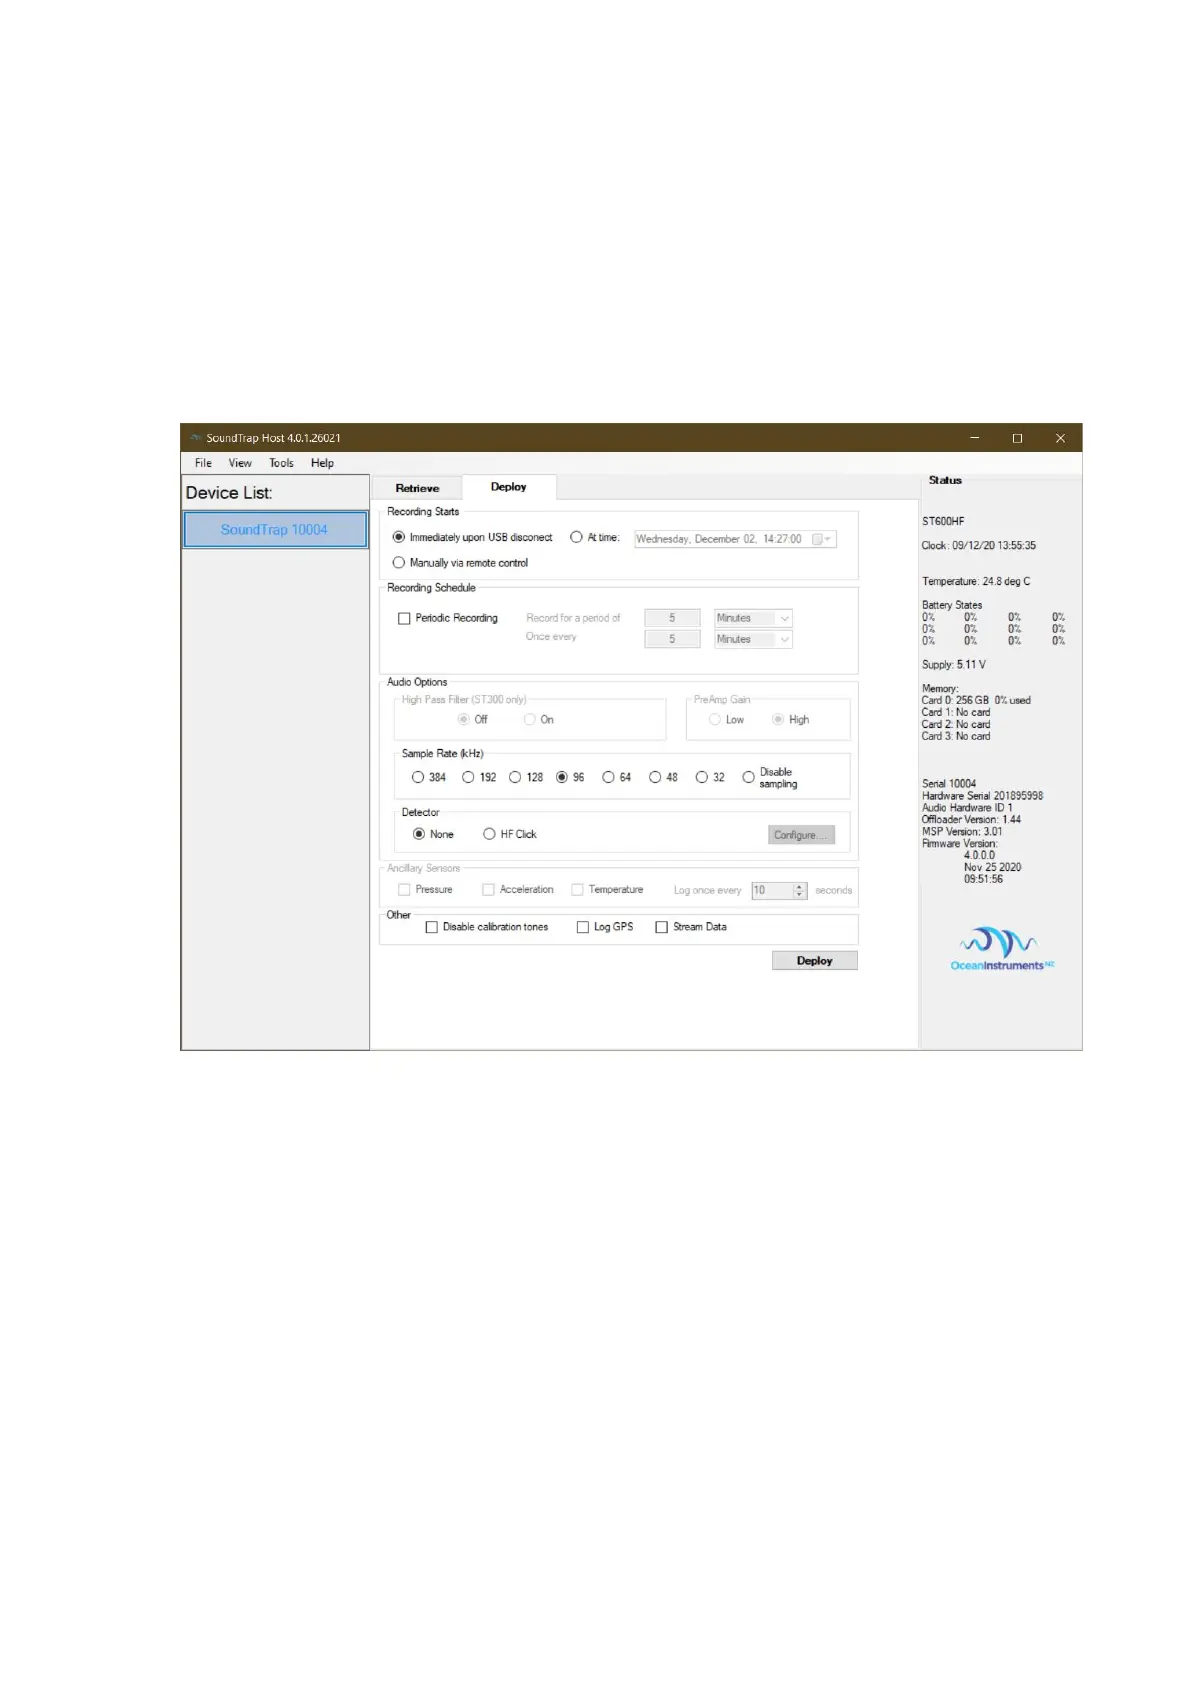This screenshot has width=1191, height=1684.
Task: Open the date picker calendar icon
Action: pyautogui.click(x=821, y=539)
